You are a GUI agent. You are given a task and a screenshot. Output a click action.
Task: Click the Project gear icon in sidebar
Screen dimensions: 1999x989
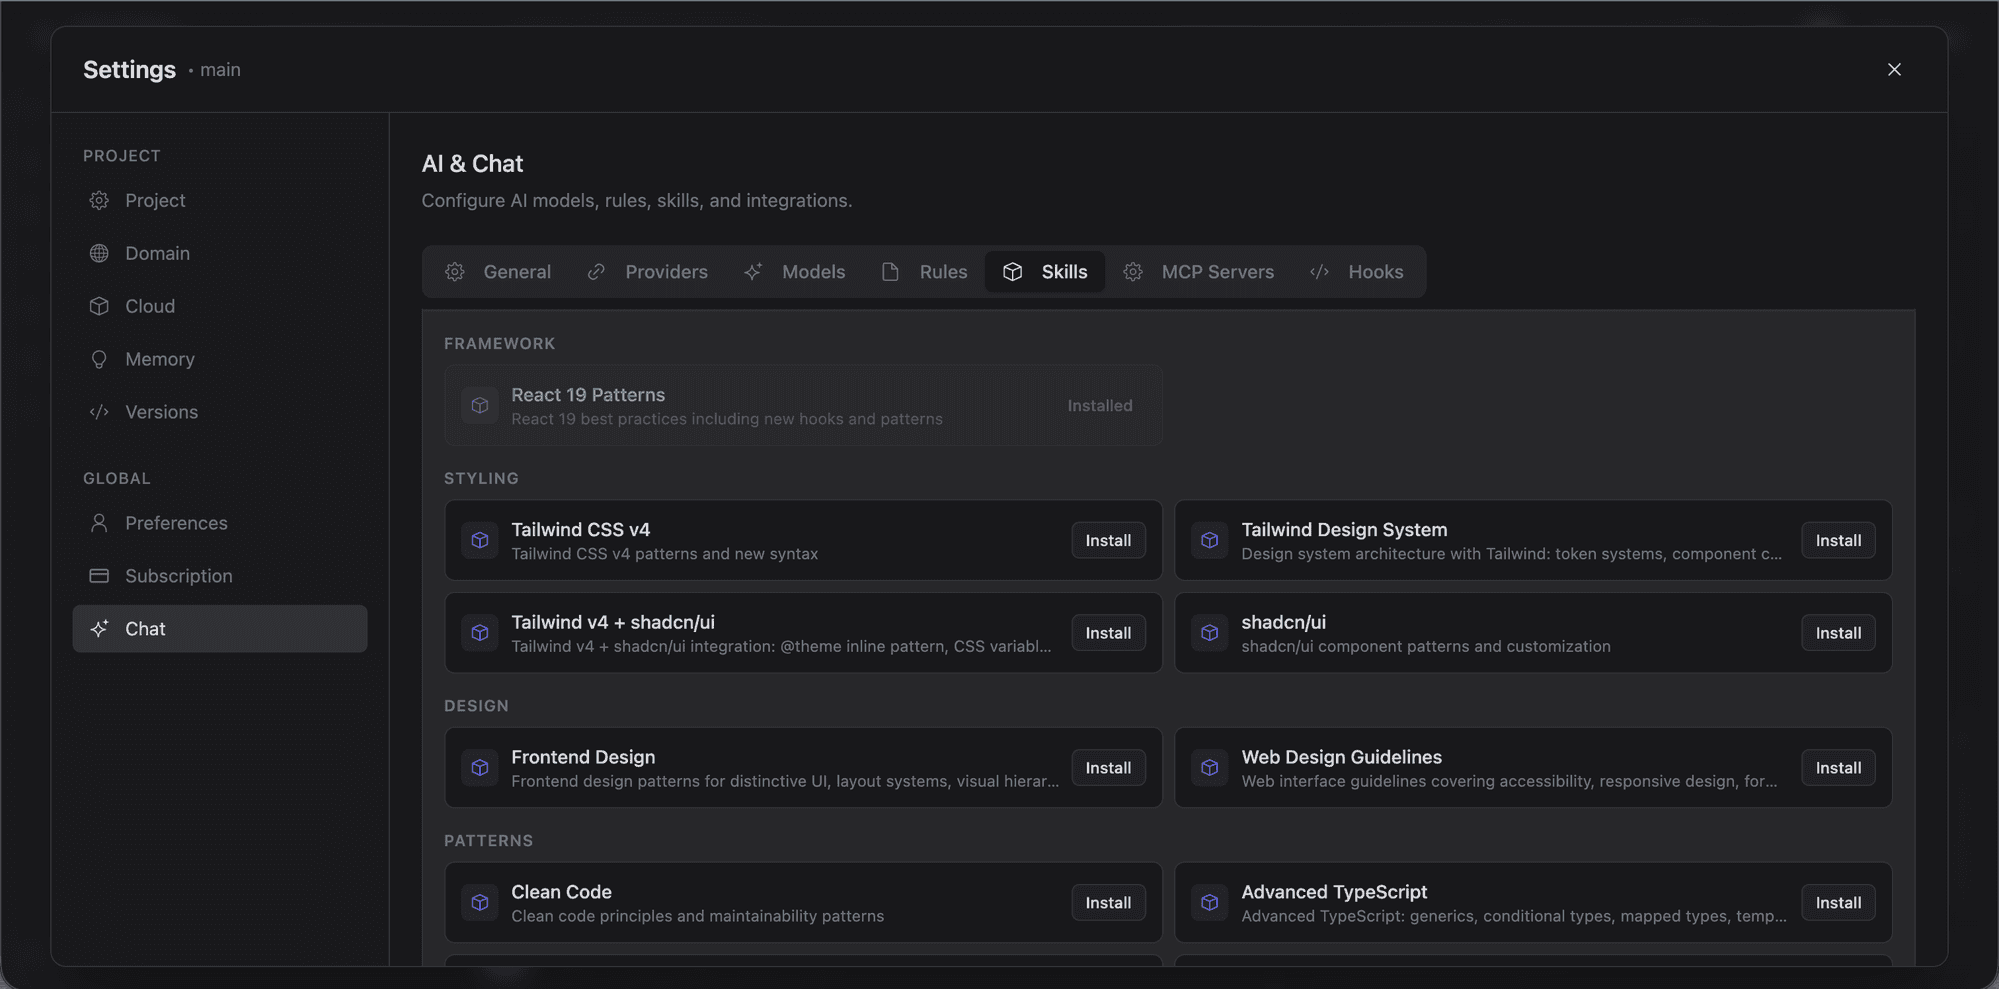99,200
